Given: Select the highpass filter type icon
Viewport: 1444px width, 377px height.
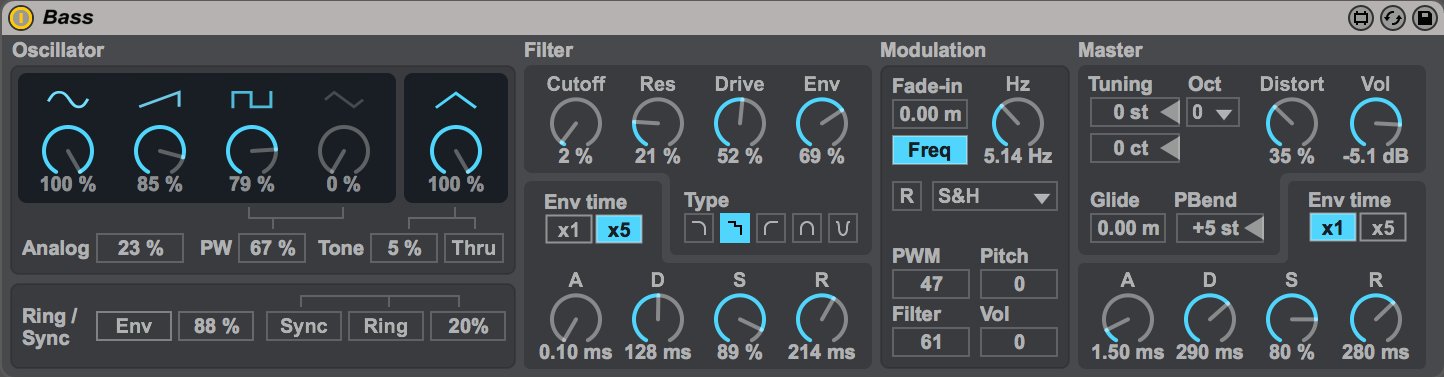Looking at the screenshot, I should click(x=771, y=229).
